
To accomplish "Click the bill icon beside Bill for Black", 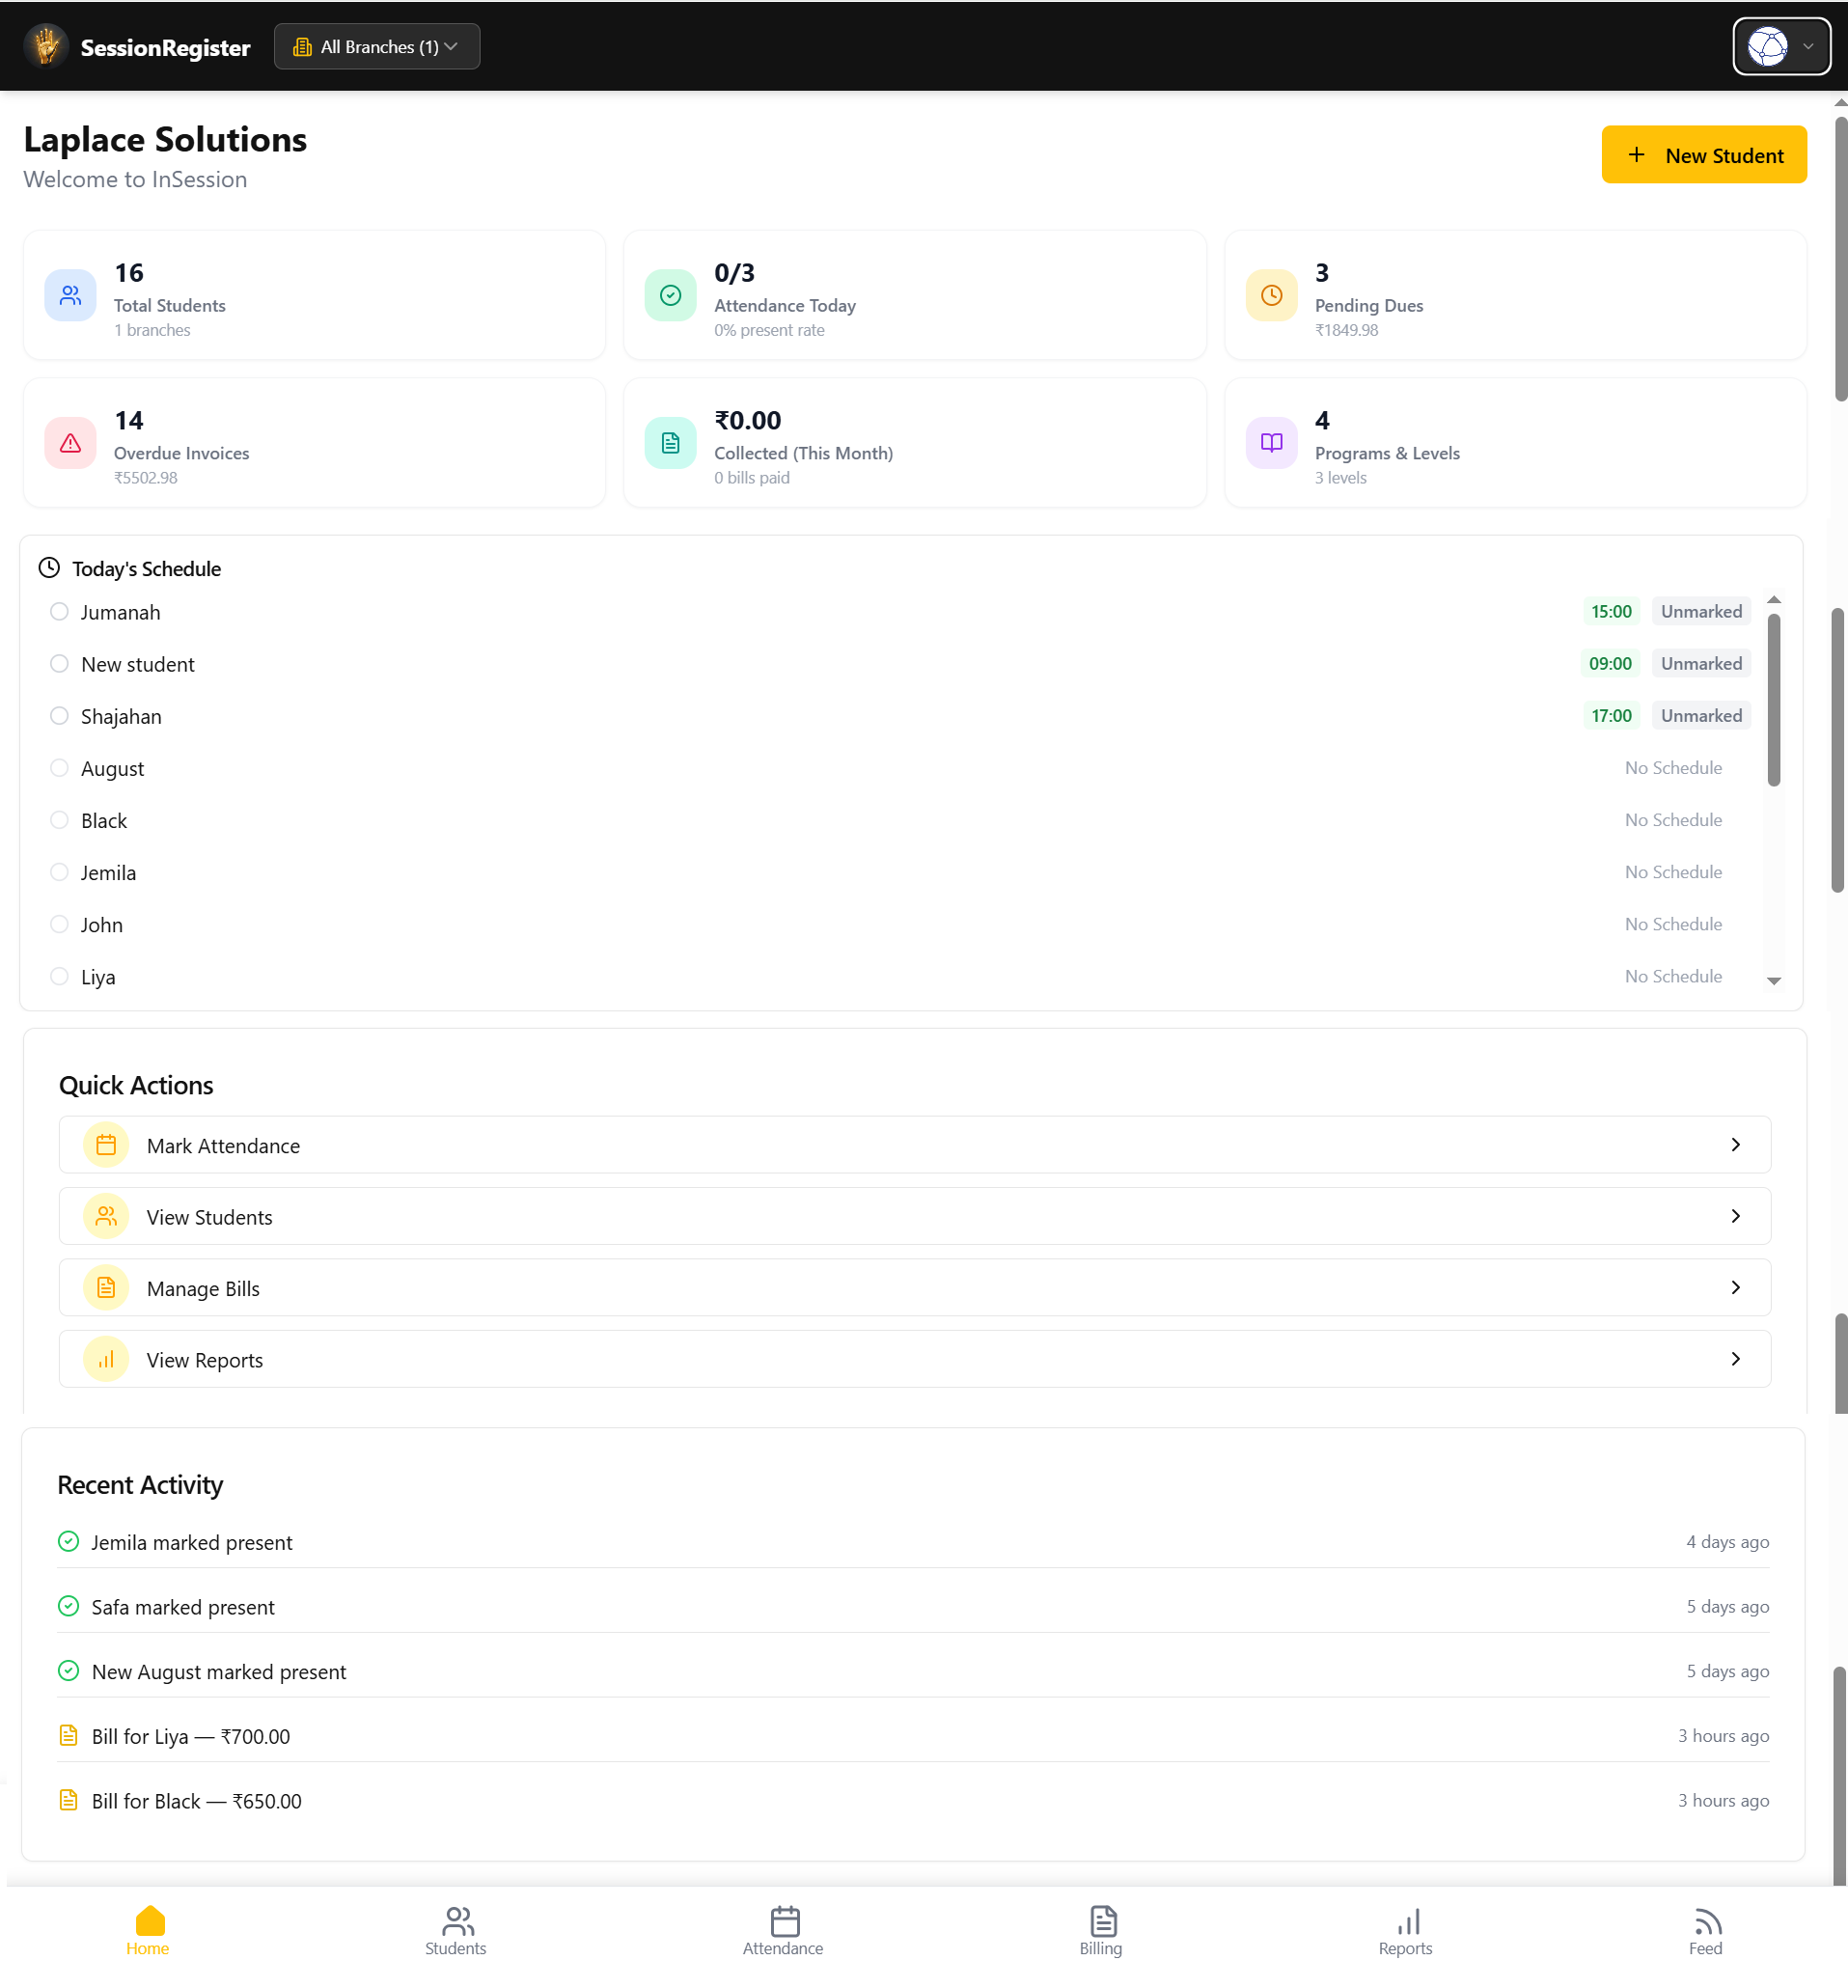I will [68, 1802].
